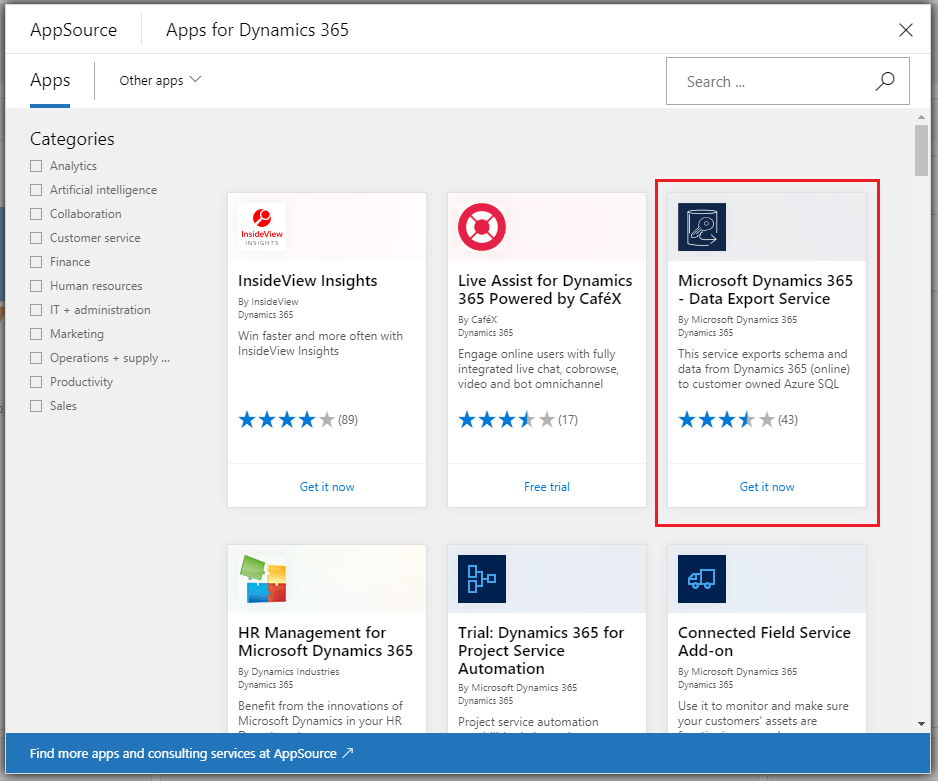Image resolution: width=938 pixels, height=781 pixels.
Task: Check the Sales category
Action: click(36, 405)
